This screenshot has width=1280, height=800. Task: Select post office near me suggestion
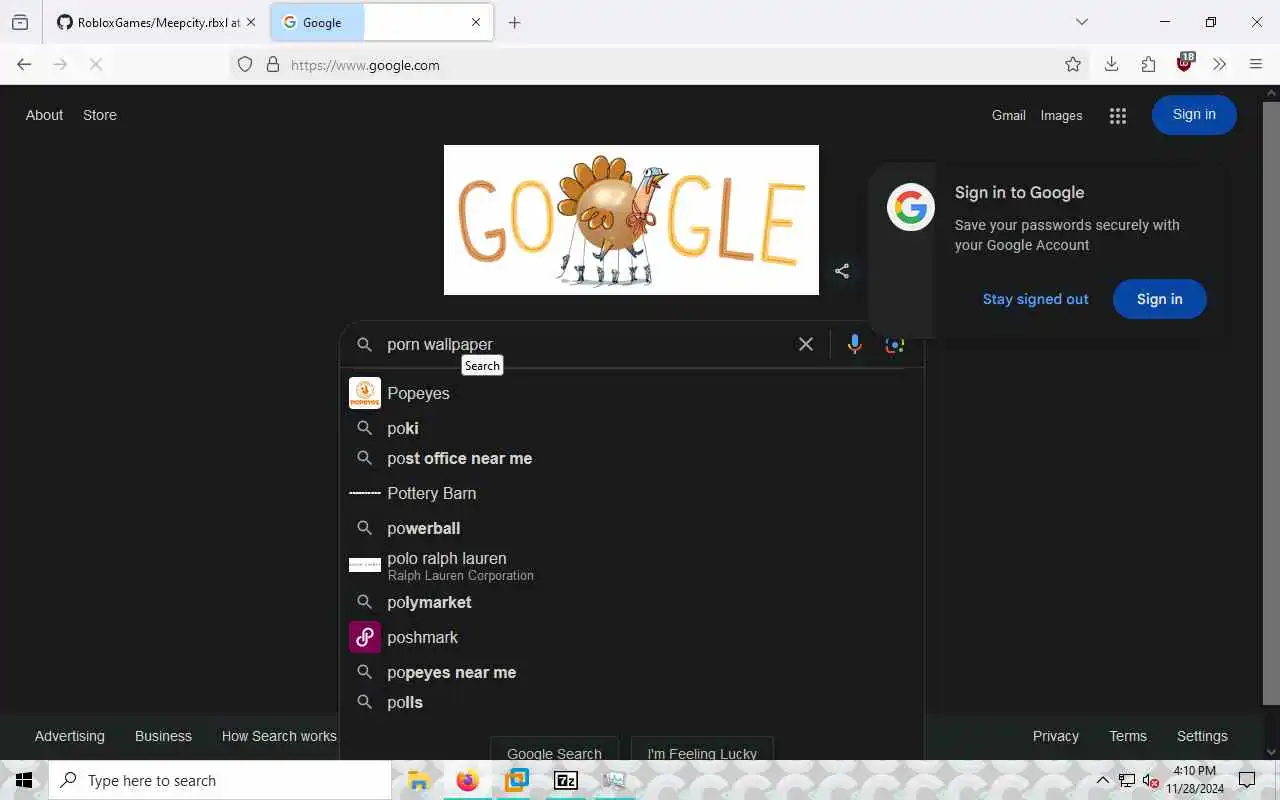tap(632, 458)
